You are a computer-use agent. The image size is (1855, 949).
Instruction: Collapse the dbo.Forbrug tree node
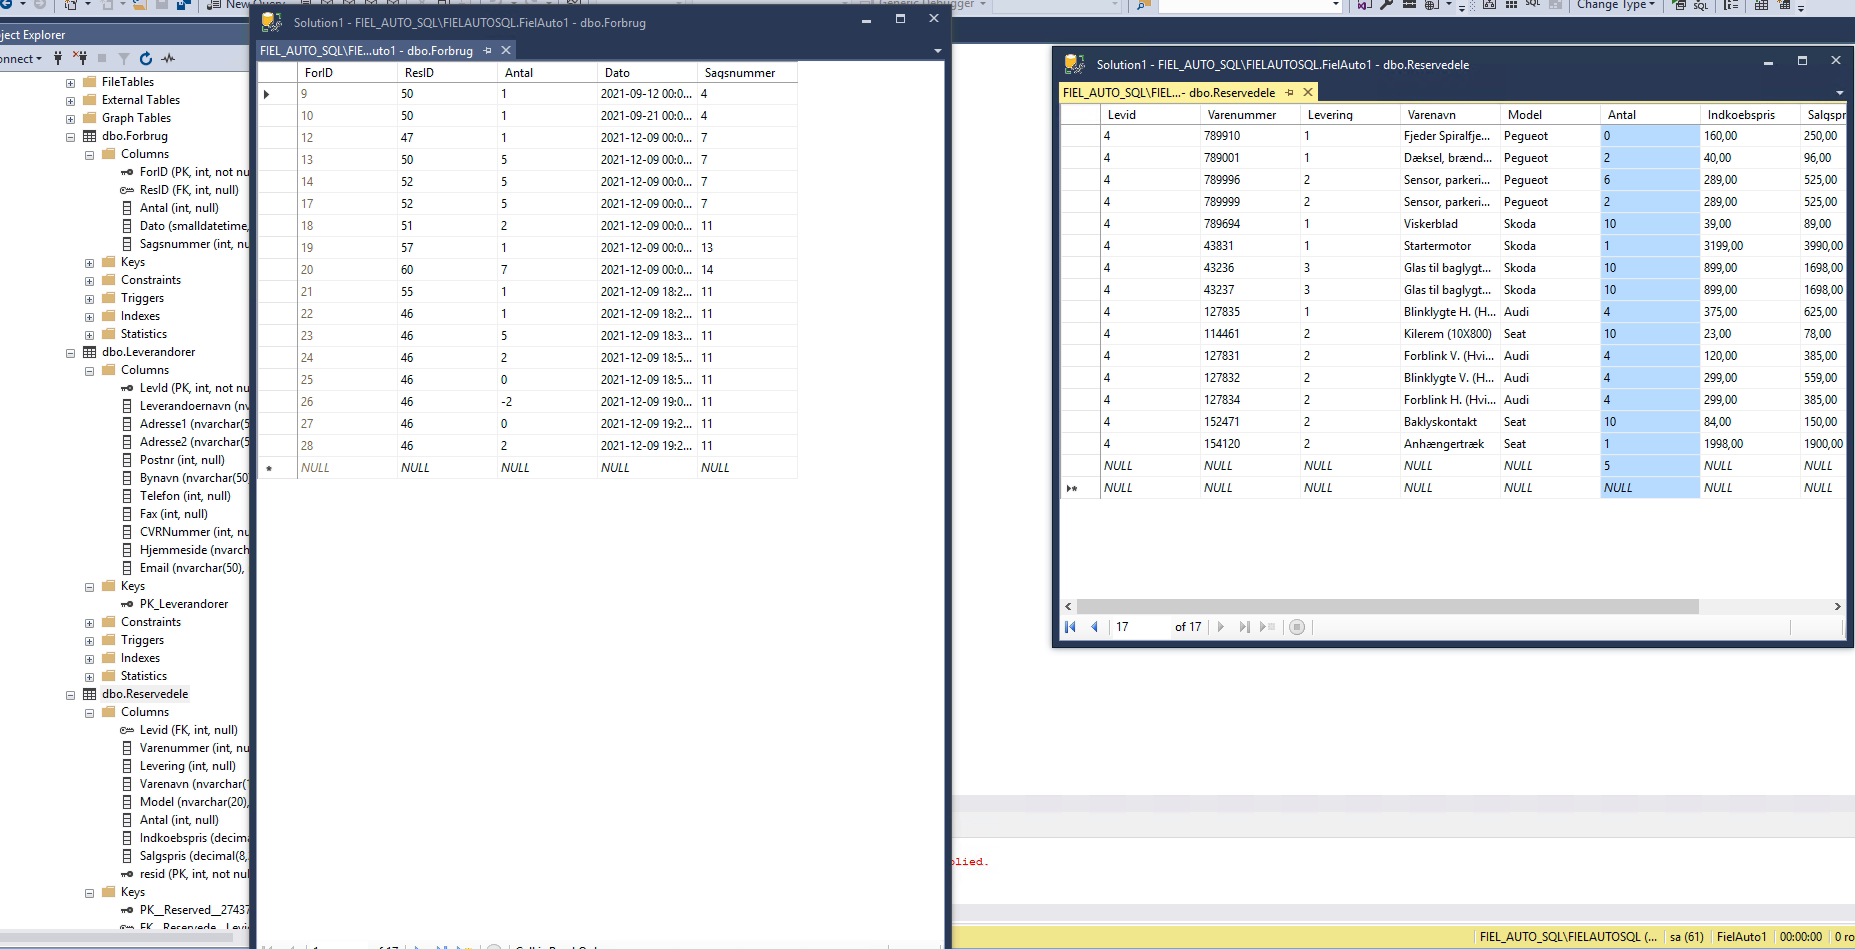point(70,137)
